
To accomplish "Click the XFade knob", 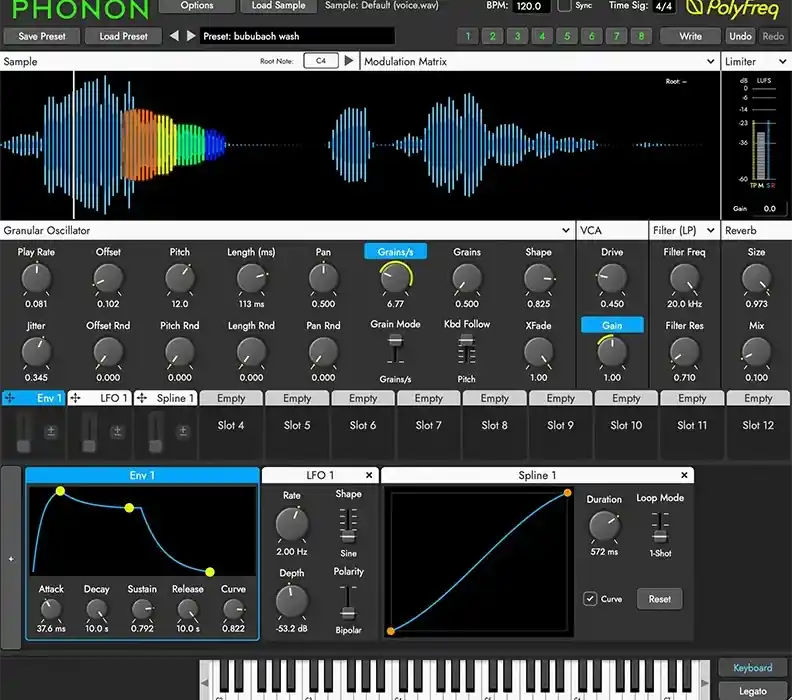I will [x=538, y=352].
